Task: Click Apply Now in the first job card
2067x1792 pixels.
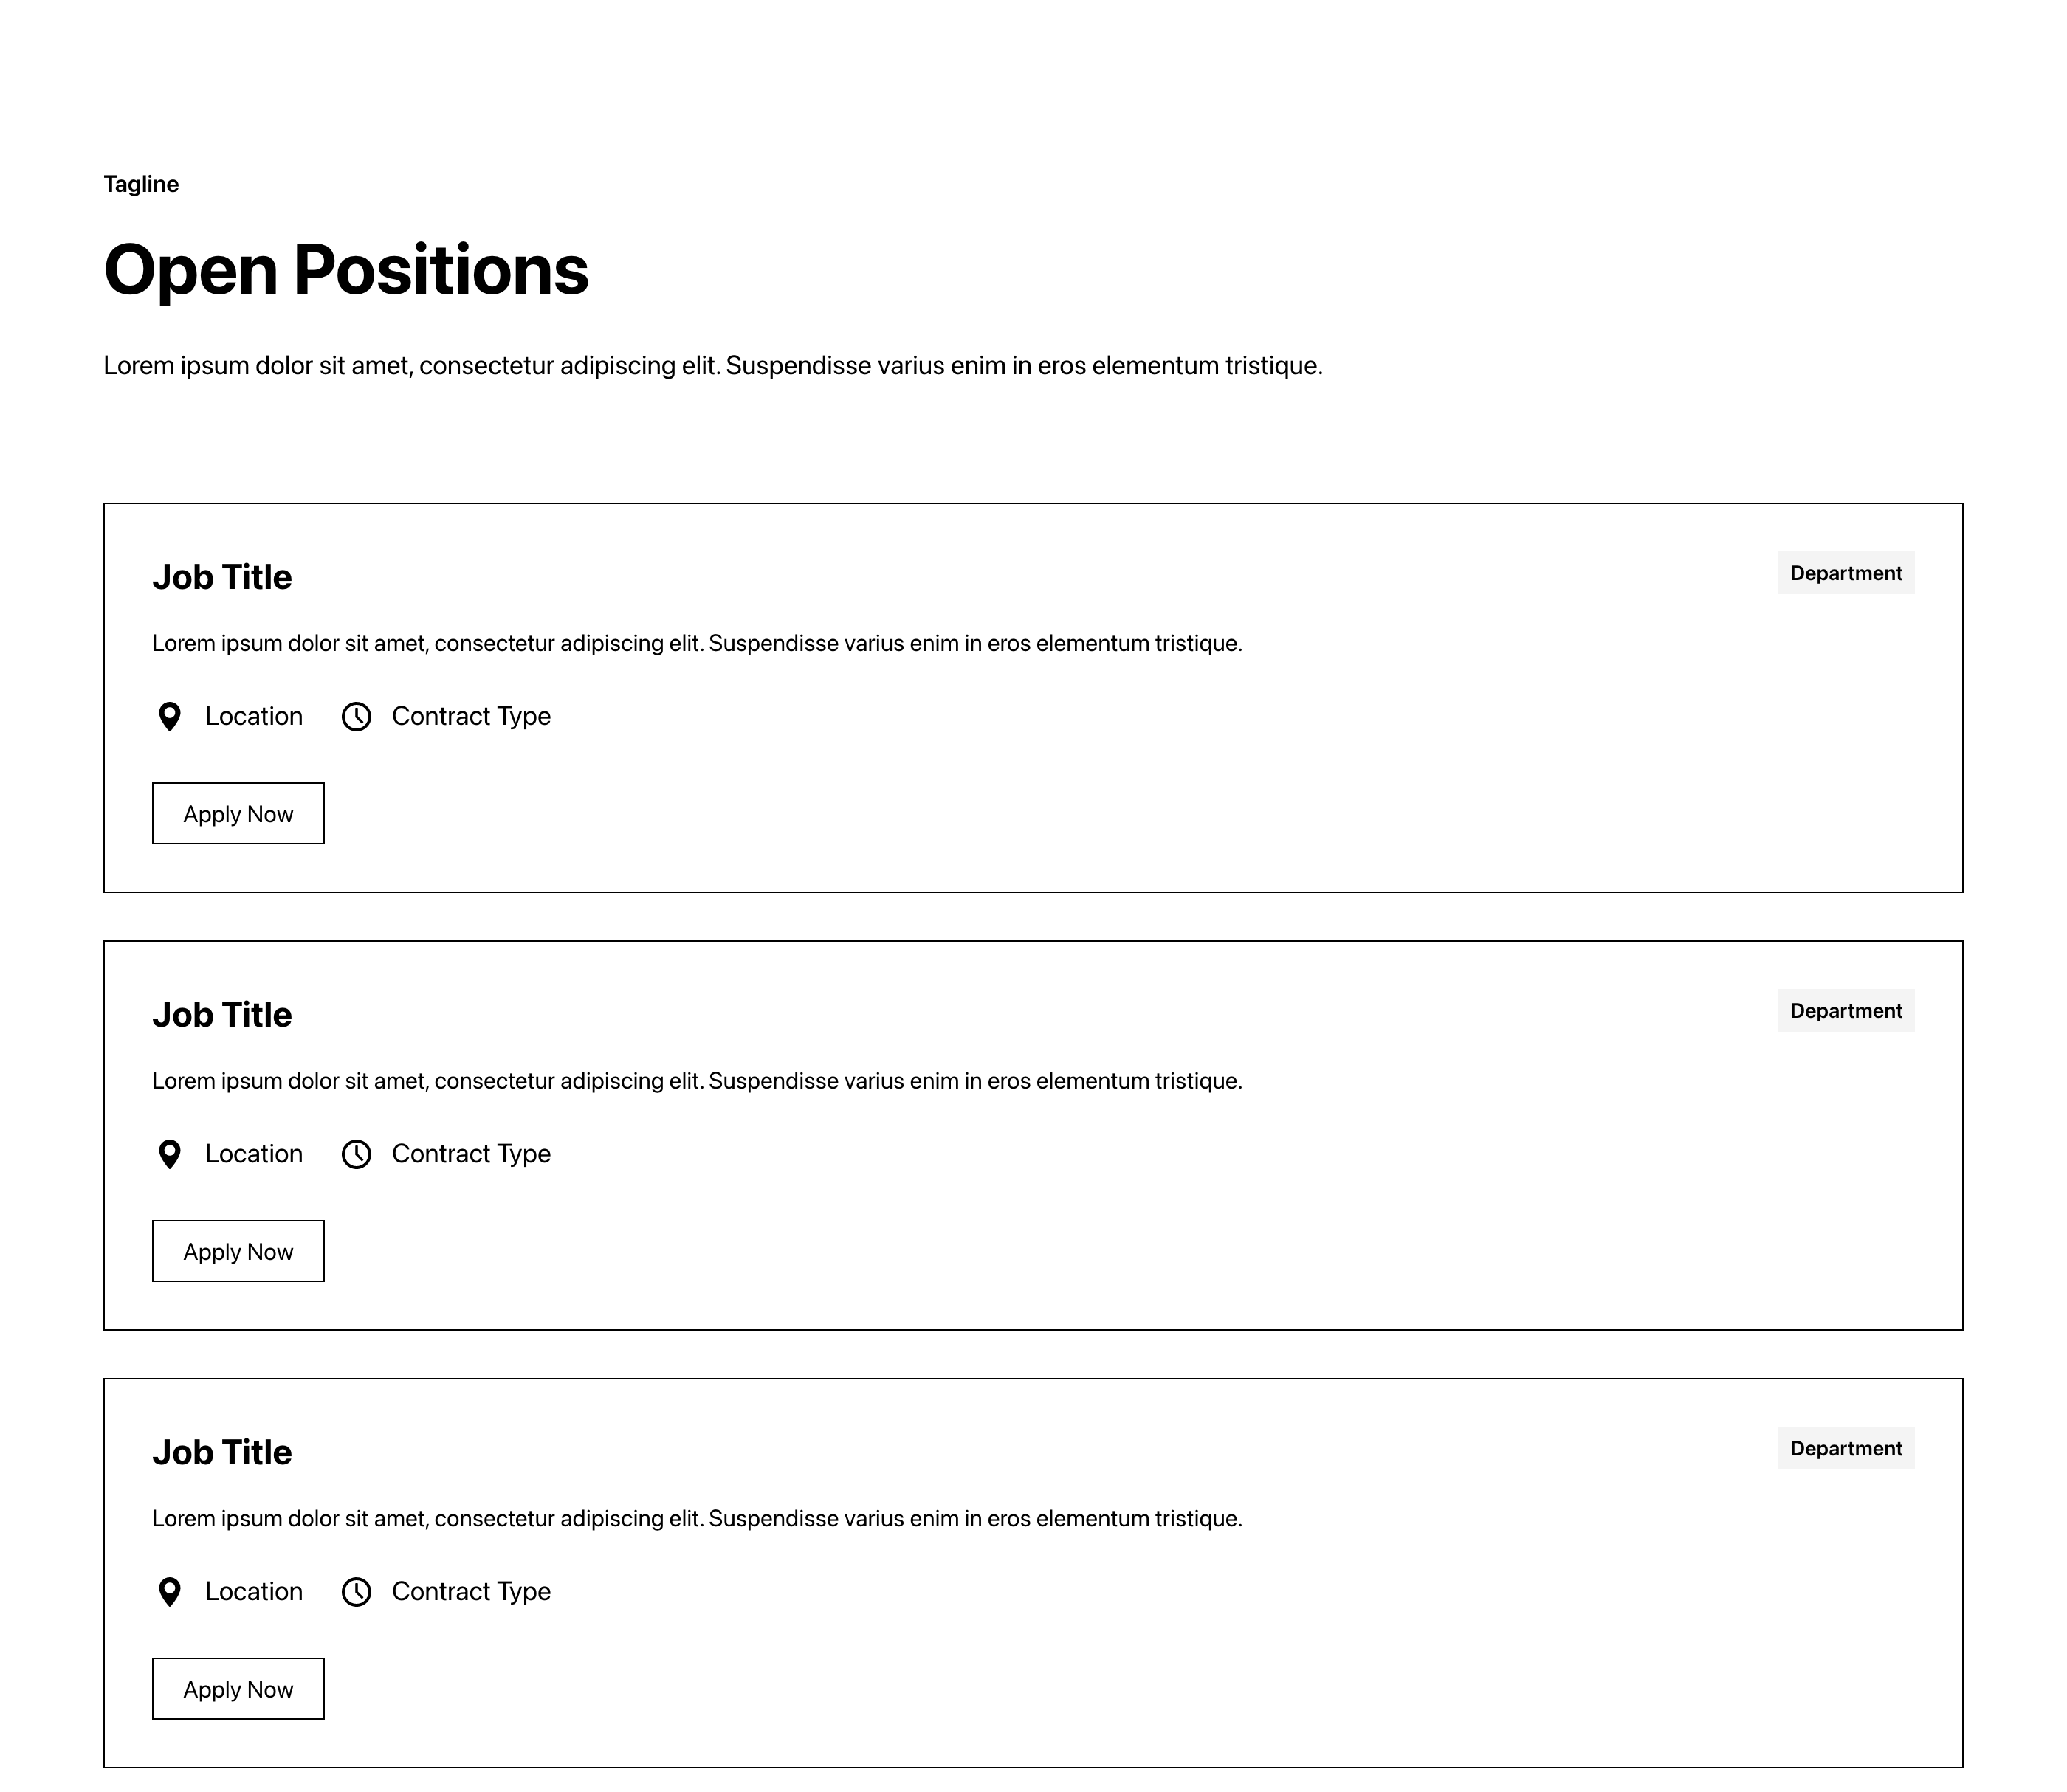Action: 238,814
